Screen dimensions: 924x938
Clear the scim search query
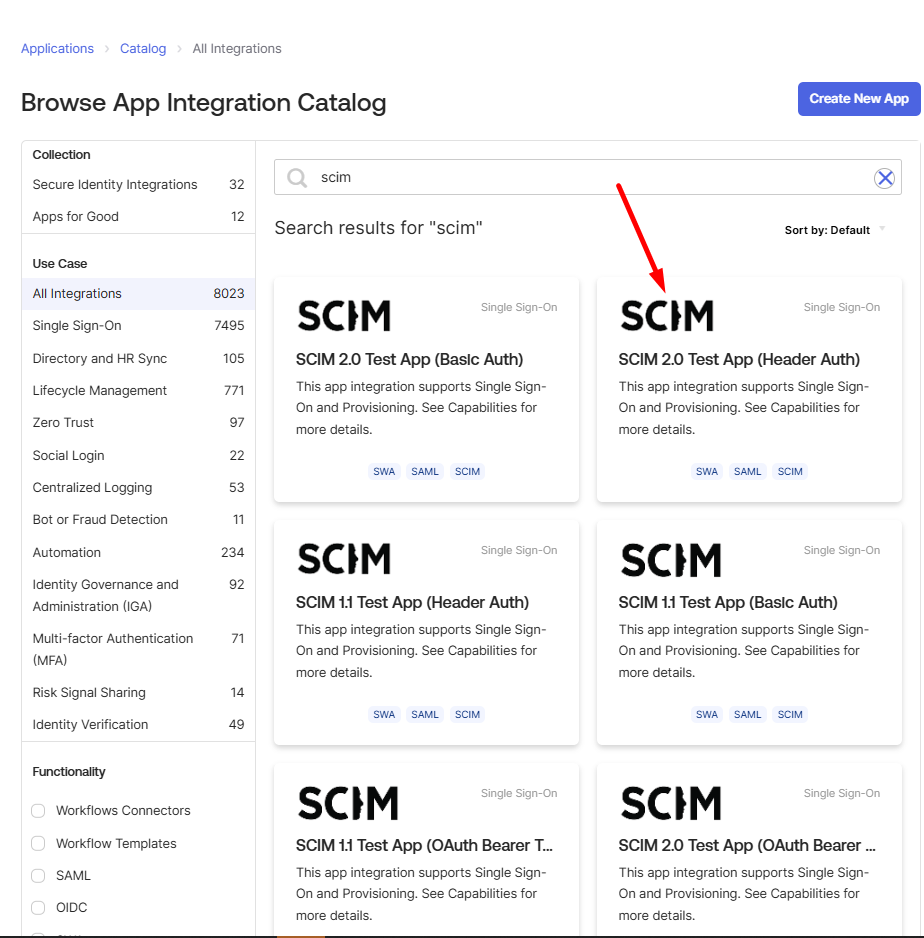coord(885,178)
